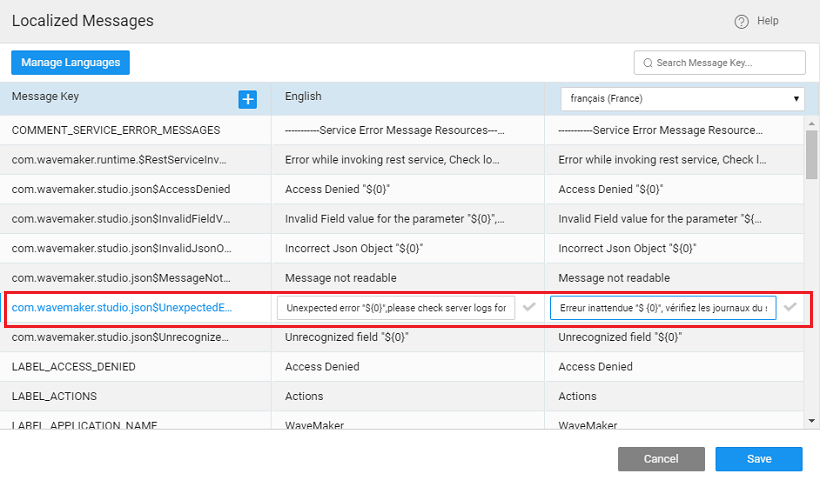The width and height of the screenshot is (820, 487).
Task: Click the Help question mark icon
Action: point(741,21)
